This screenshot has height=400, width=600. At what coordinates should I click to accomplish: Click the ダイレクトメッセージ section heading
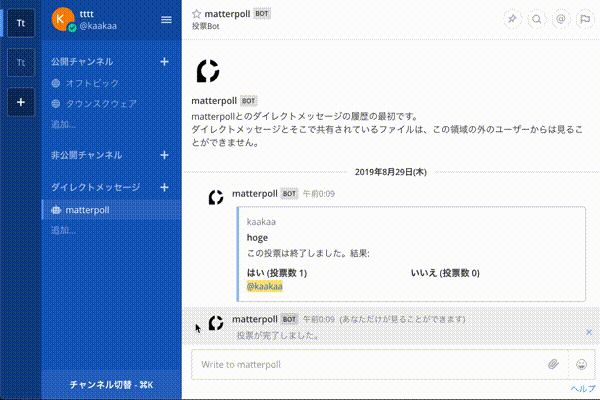tap(96, 187)
